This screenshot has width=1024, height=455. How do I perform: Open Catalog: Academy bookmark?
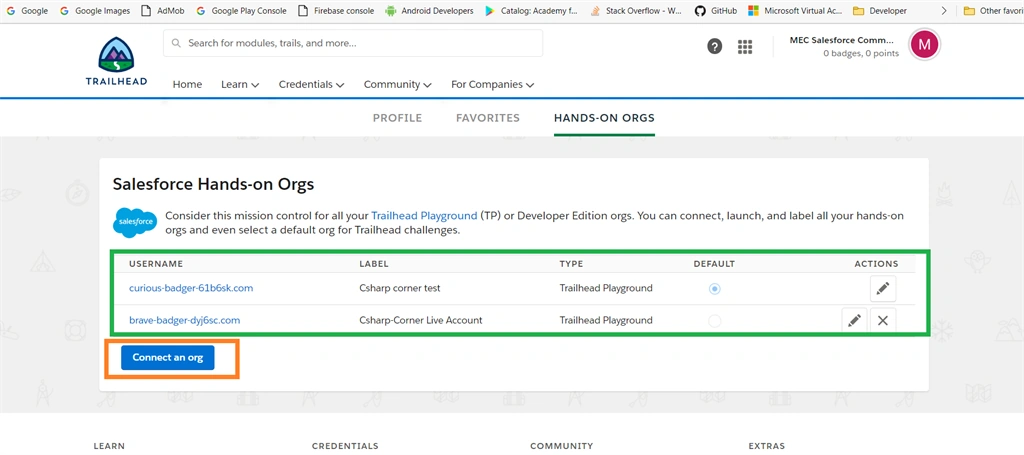click(x=531, y=10)
